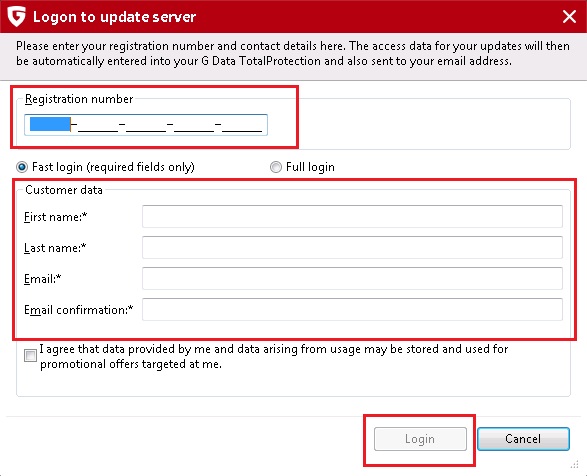
Task: Select Fast login (required fields only)
Action: [x=22, y=167]
